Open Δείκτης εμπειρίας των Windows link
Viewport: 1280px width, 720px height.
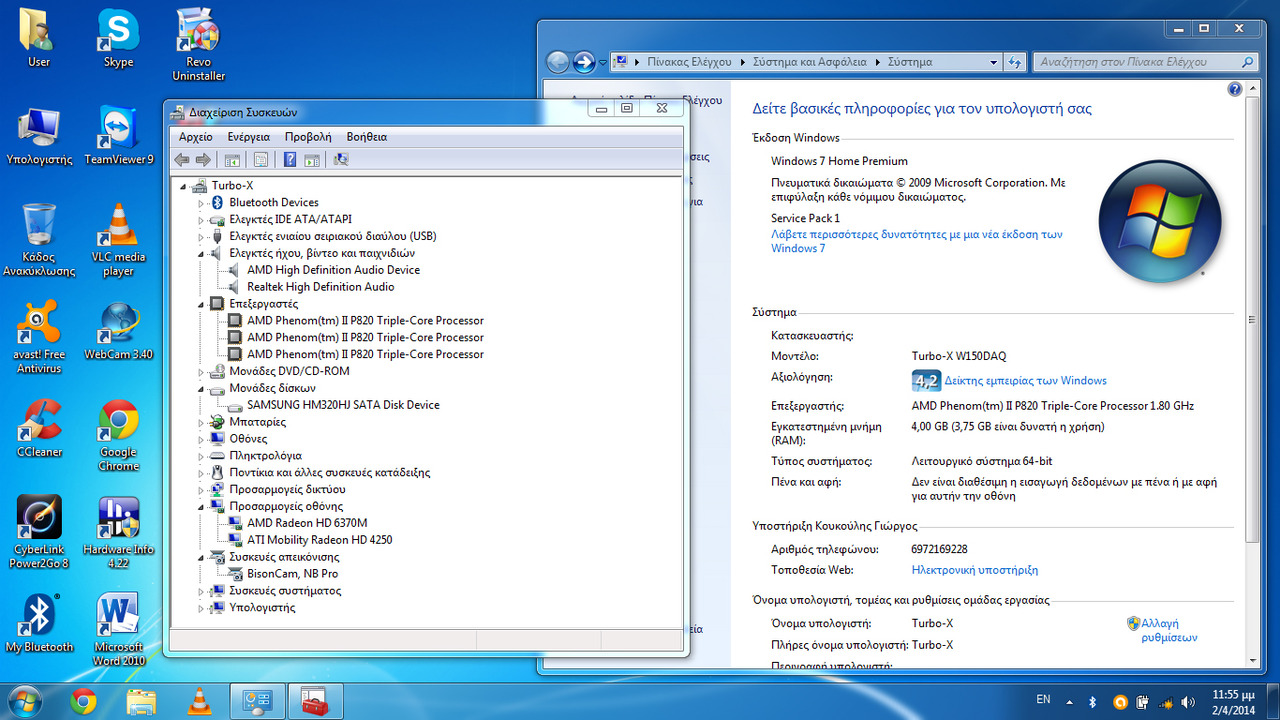coord(1025,381)
